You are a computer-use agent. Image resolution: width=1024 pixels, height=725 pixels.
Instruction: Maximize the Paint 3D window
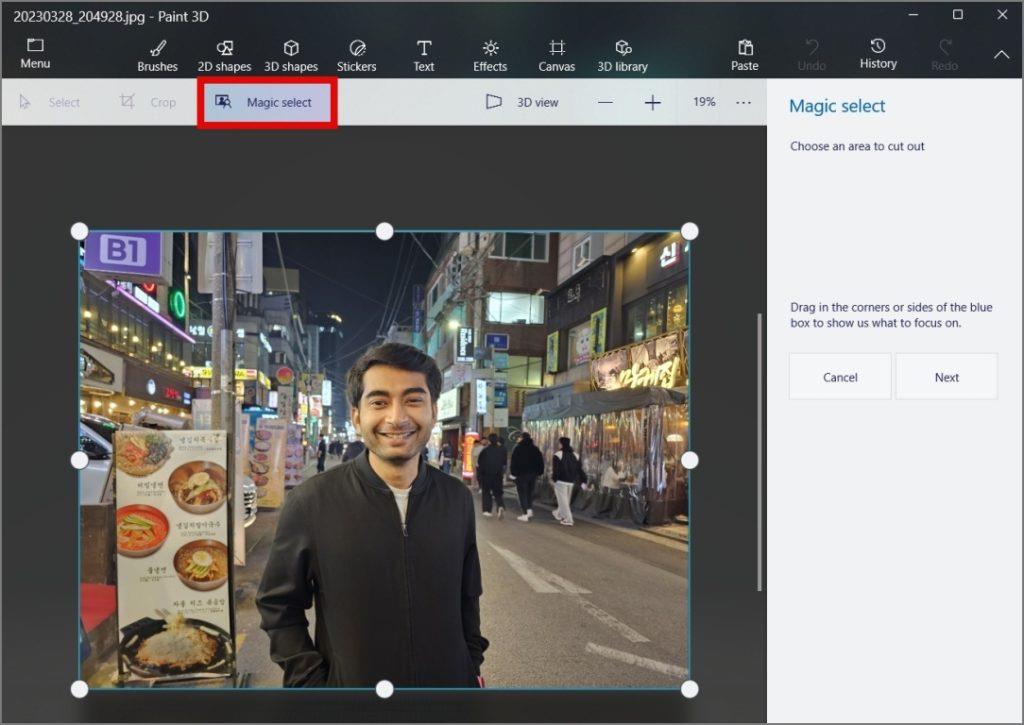click(x=957, y=14)
